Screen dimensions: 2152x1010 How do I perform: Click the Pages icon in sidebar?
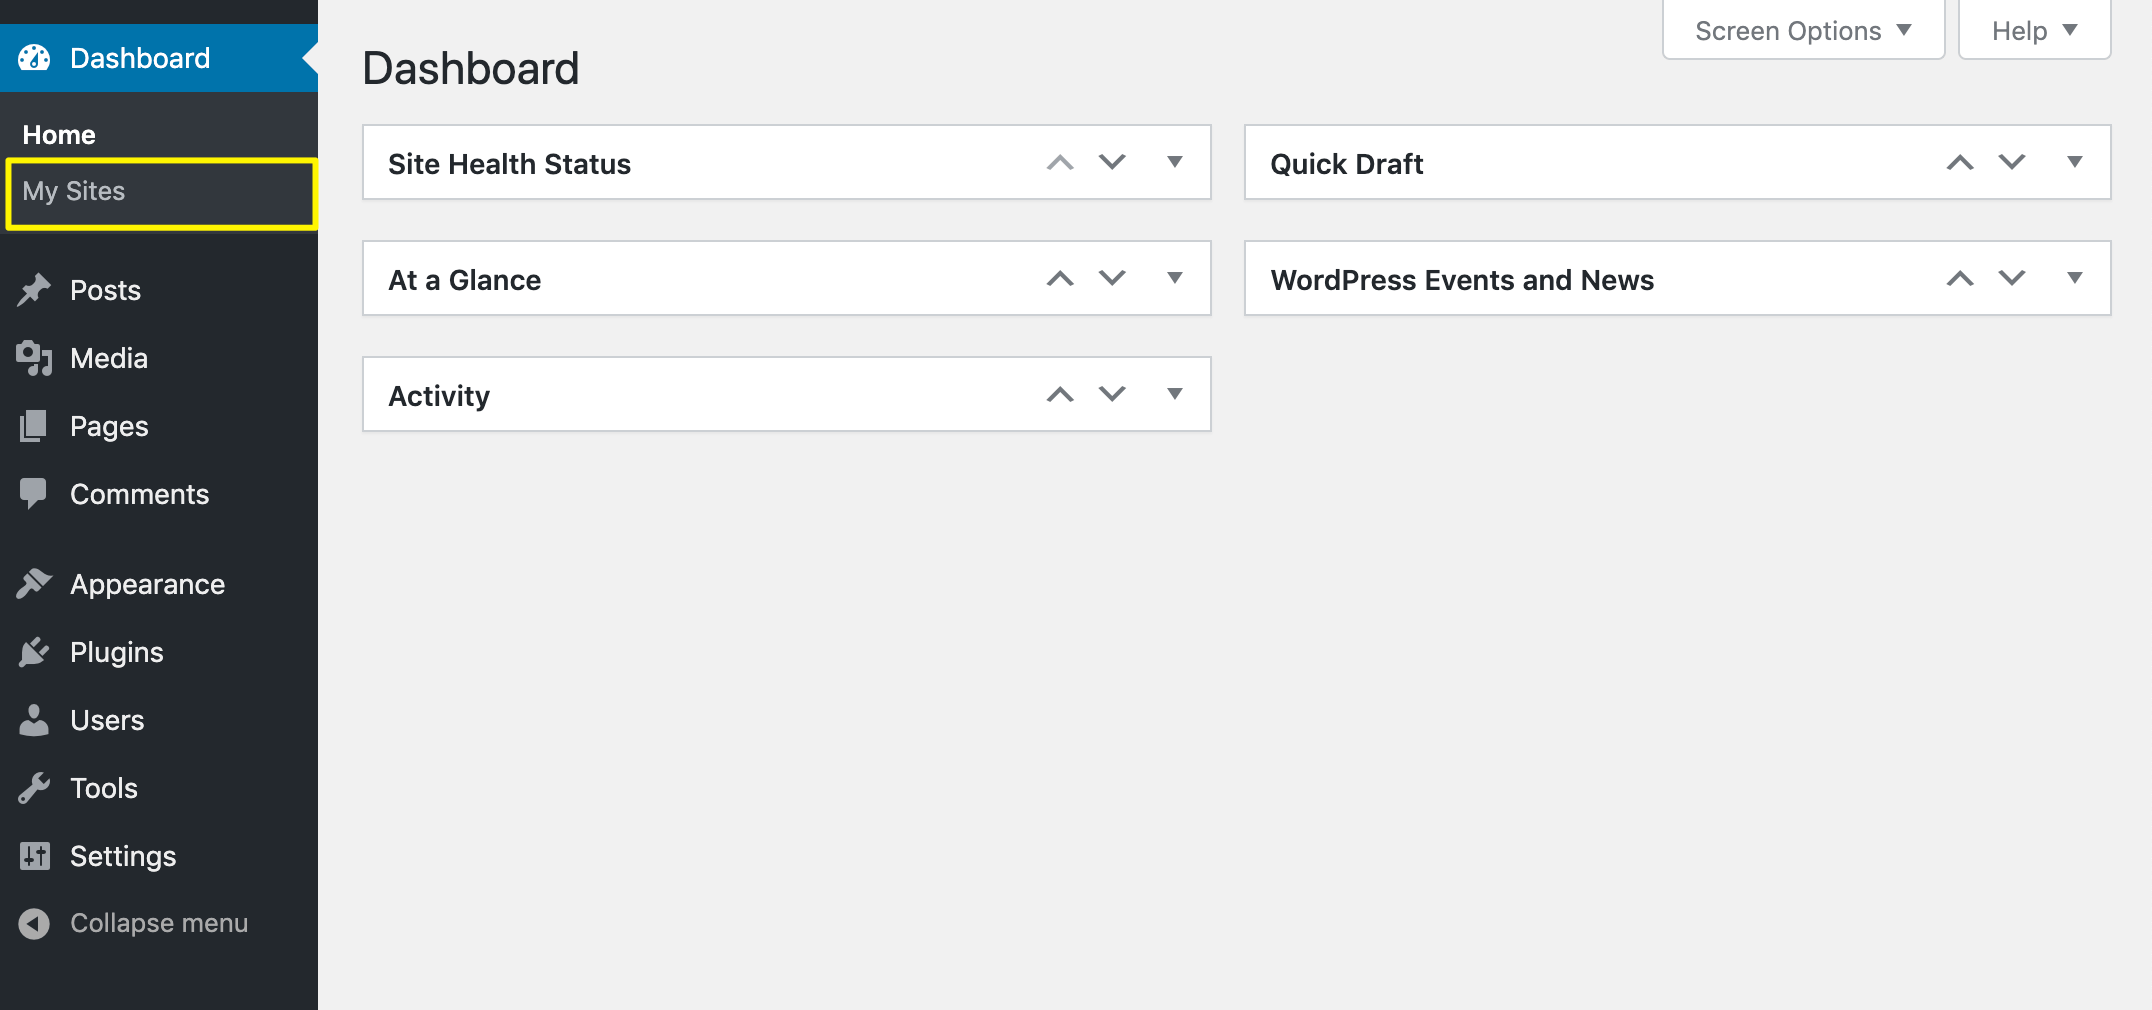pos(34,426)
